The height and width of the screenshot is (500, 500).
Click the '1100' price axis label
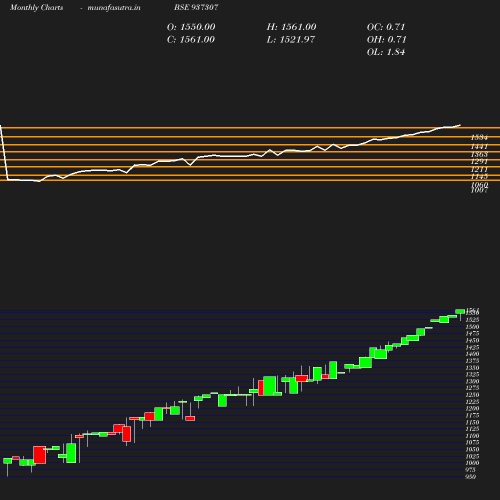(x=472, y=436)
